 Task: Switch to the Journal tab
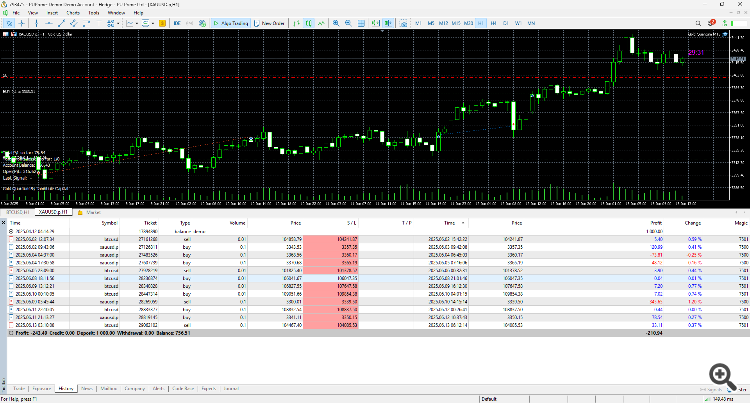[x=231, y=389]
